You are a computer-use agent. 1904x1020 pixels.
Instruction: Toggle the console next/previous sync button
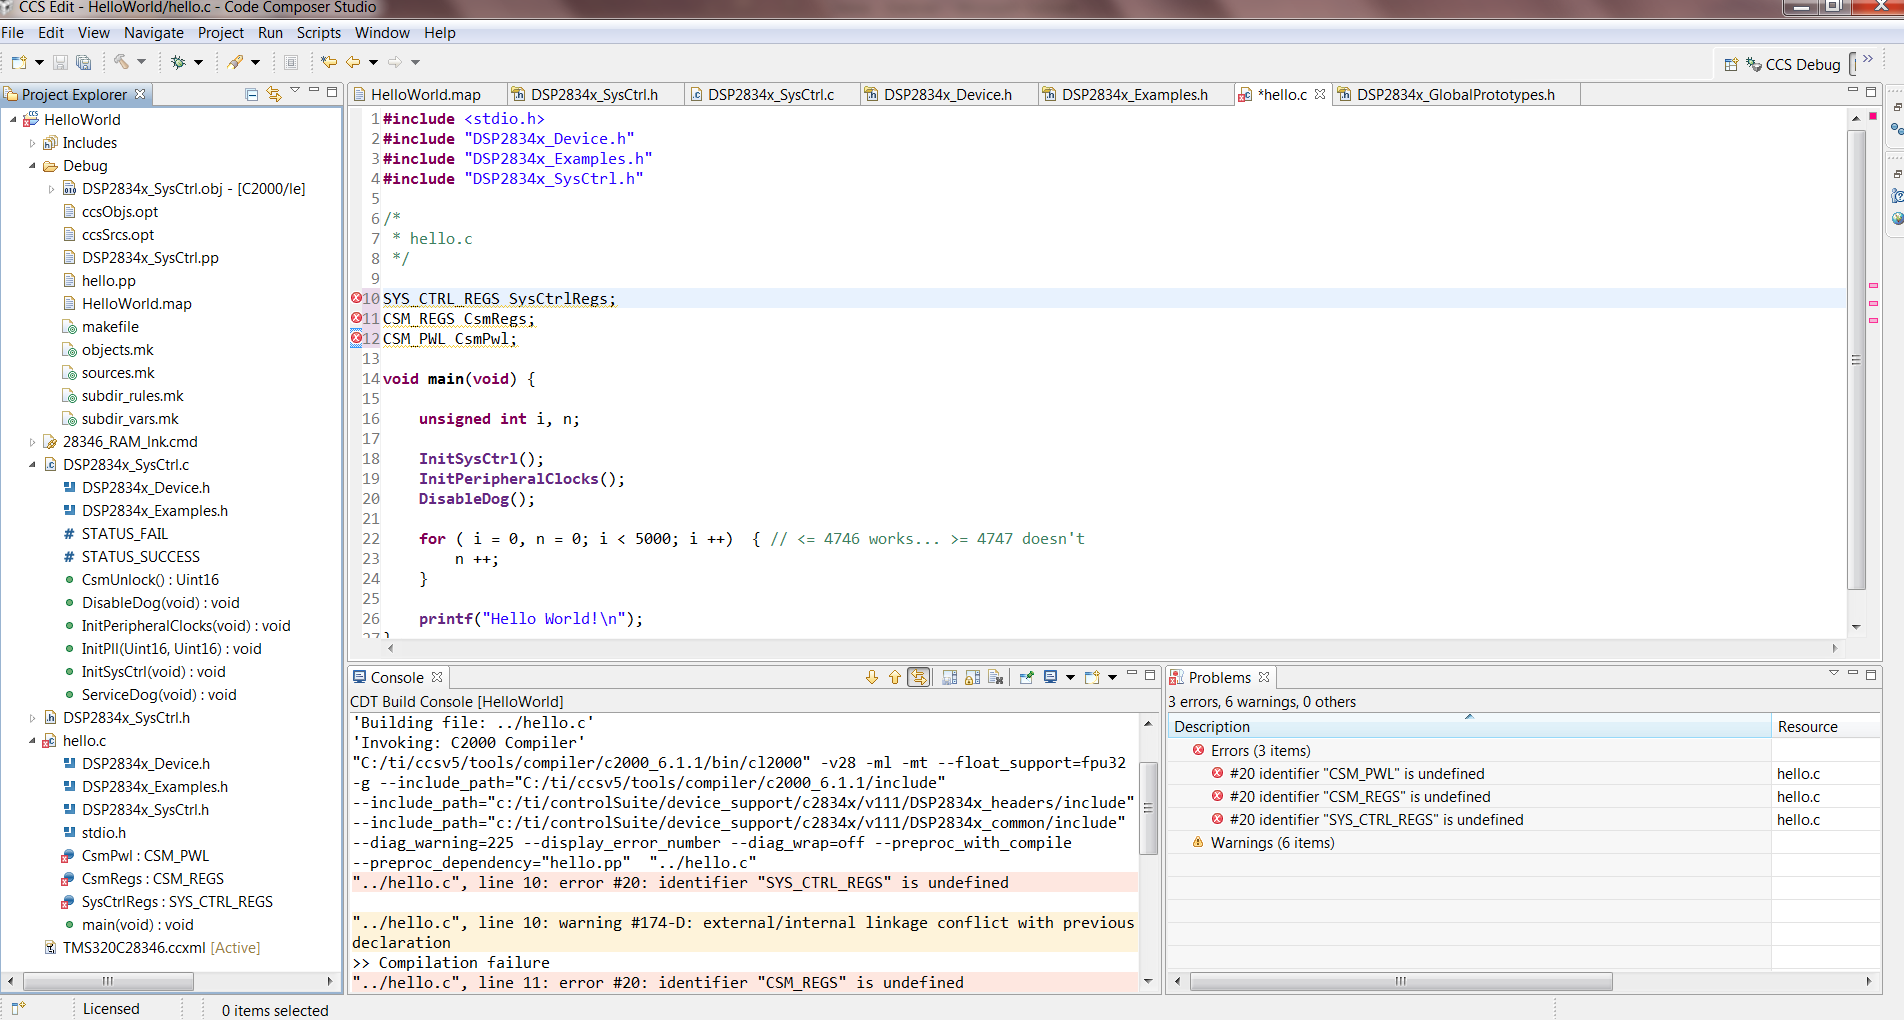tap(918, 678)
